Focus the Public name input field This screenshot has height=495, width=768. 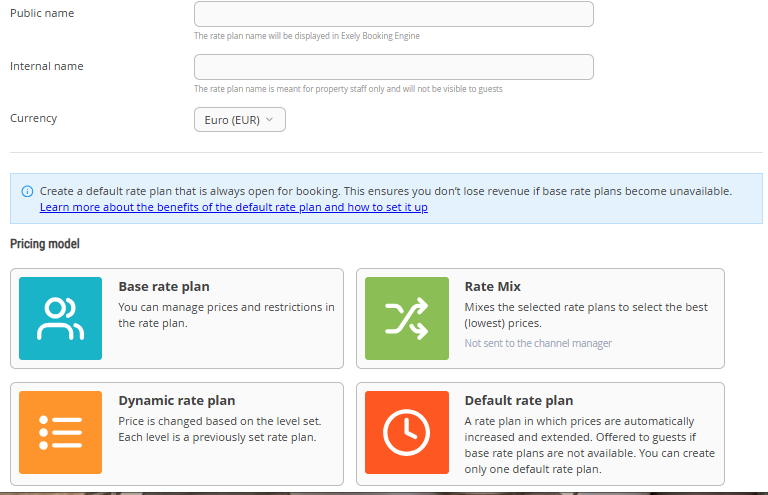pyautogui.click(x=393, y=14)
